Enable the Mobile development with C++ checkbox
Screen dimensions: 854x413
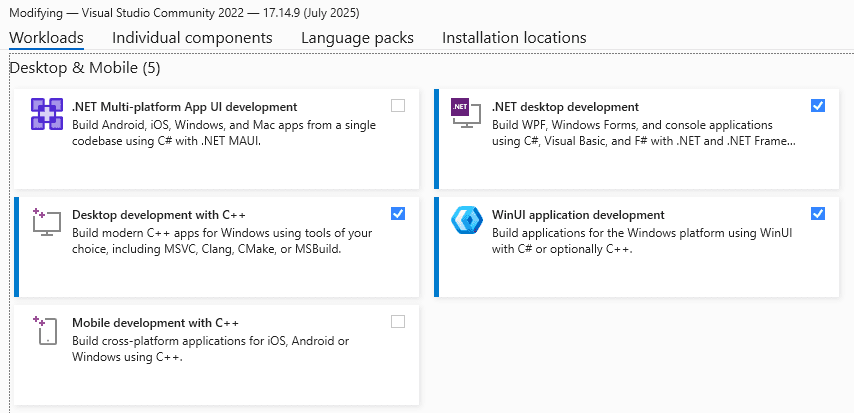click(398, 321)
